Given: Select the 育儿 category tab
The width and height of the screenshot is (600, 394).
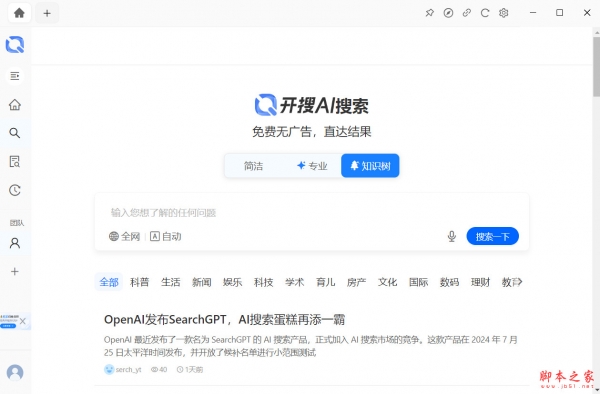Looking at the screenshot, I should click(x=325, y=282).
